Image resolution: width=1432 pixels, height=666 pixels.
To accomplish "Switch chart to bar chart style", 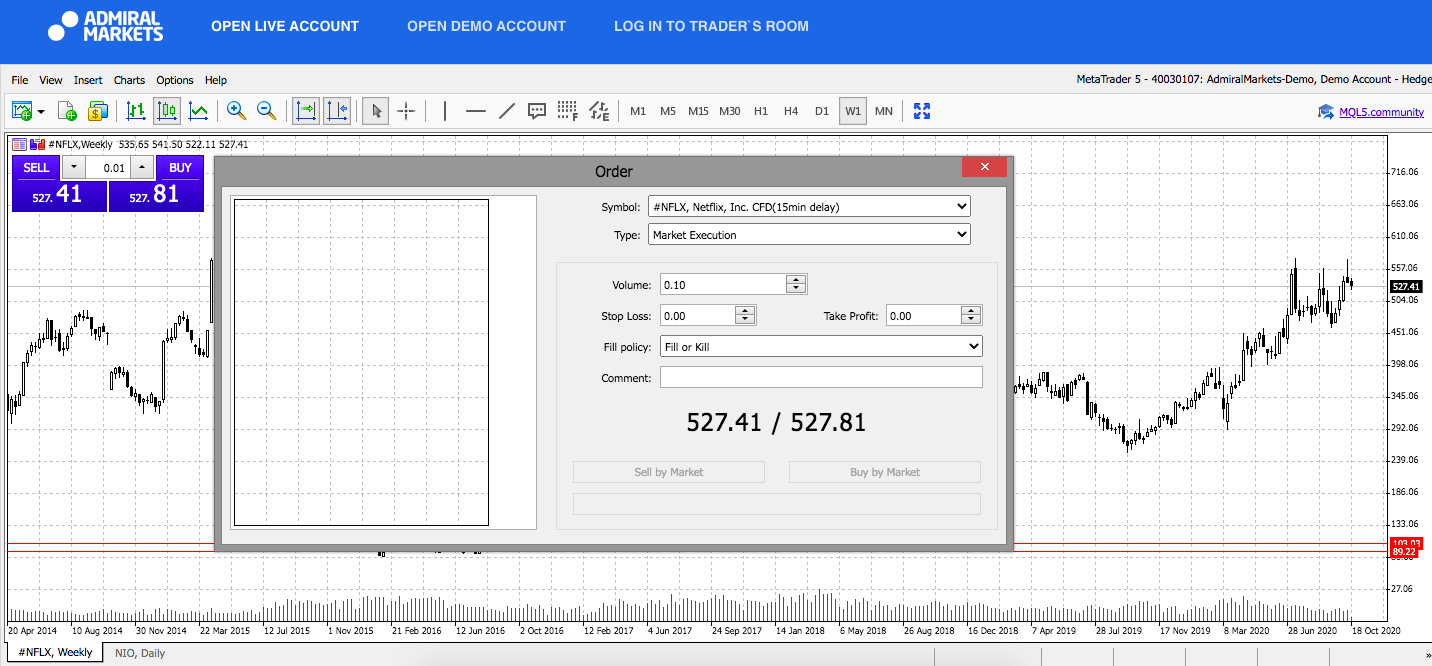I will [136, 111].
